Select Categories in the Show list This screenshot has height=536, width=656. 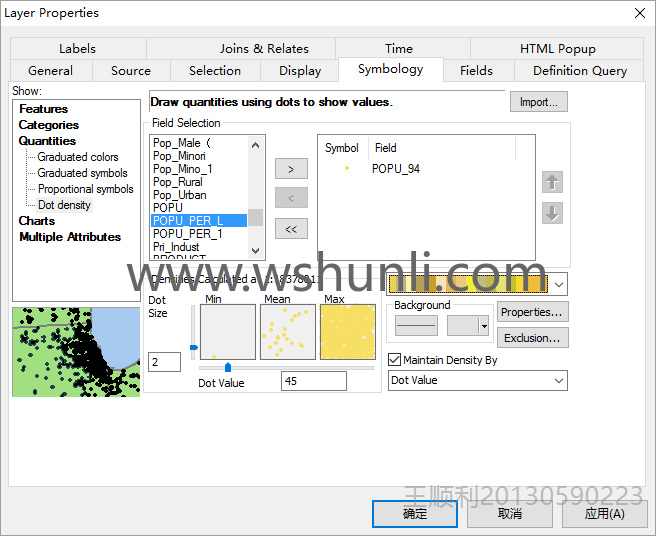49,125
